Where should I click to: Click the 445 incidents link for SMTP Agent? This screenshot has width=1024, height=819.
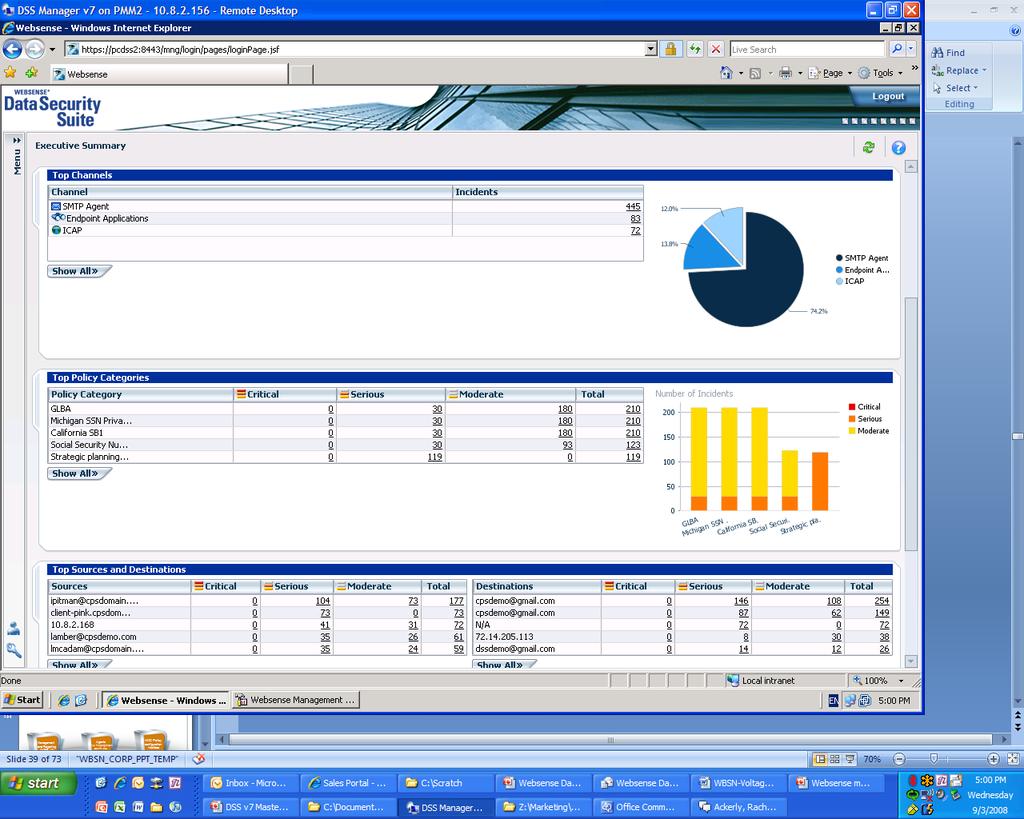tap(633, 206)
